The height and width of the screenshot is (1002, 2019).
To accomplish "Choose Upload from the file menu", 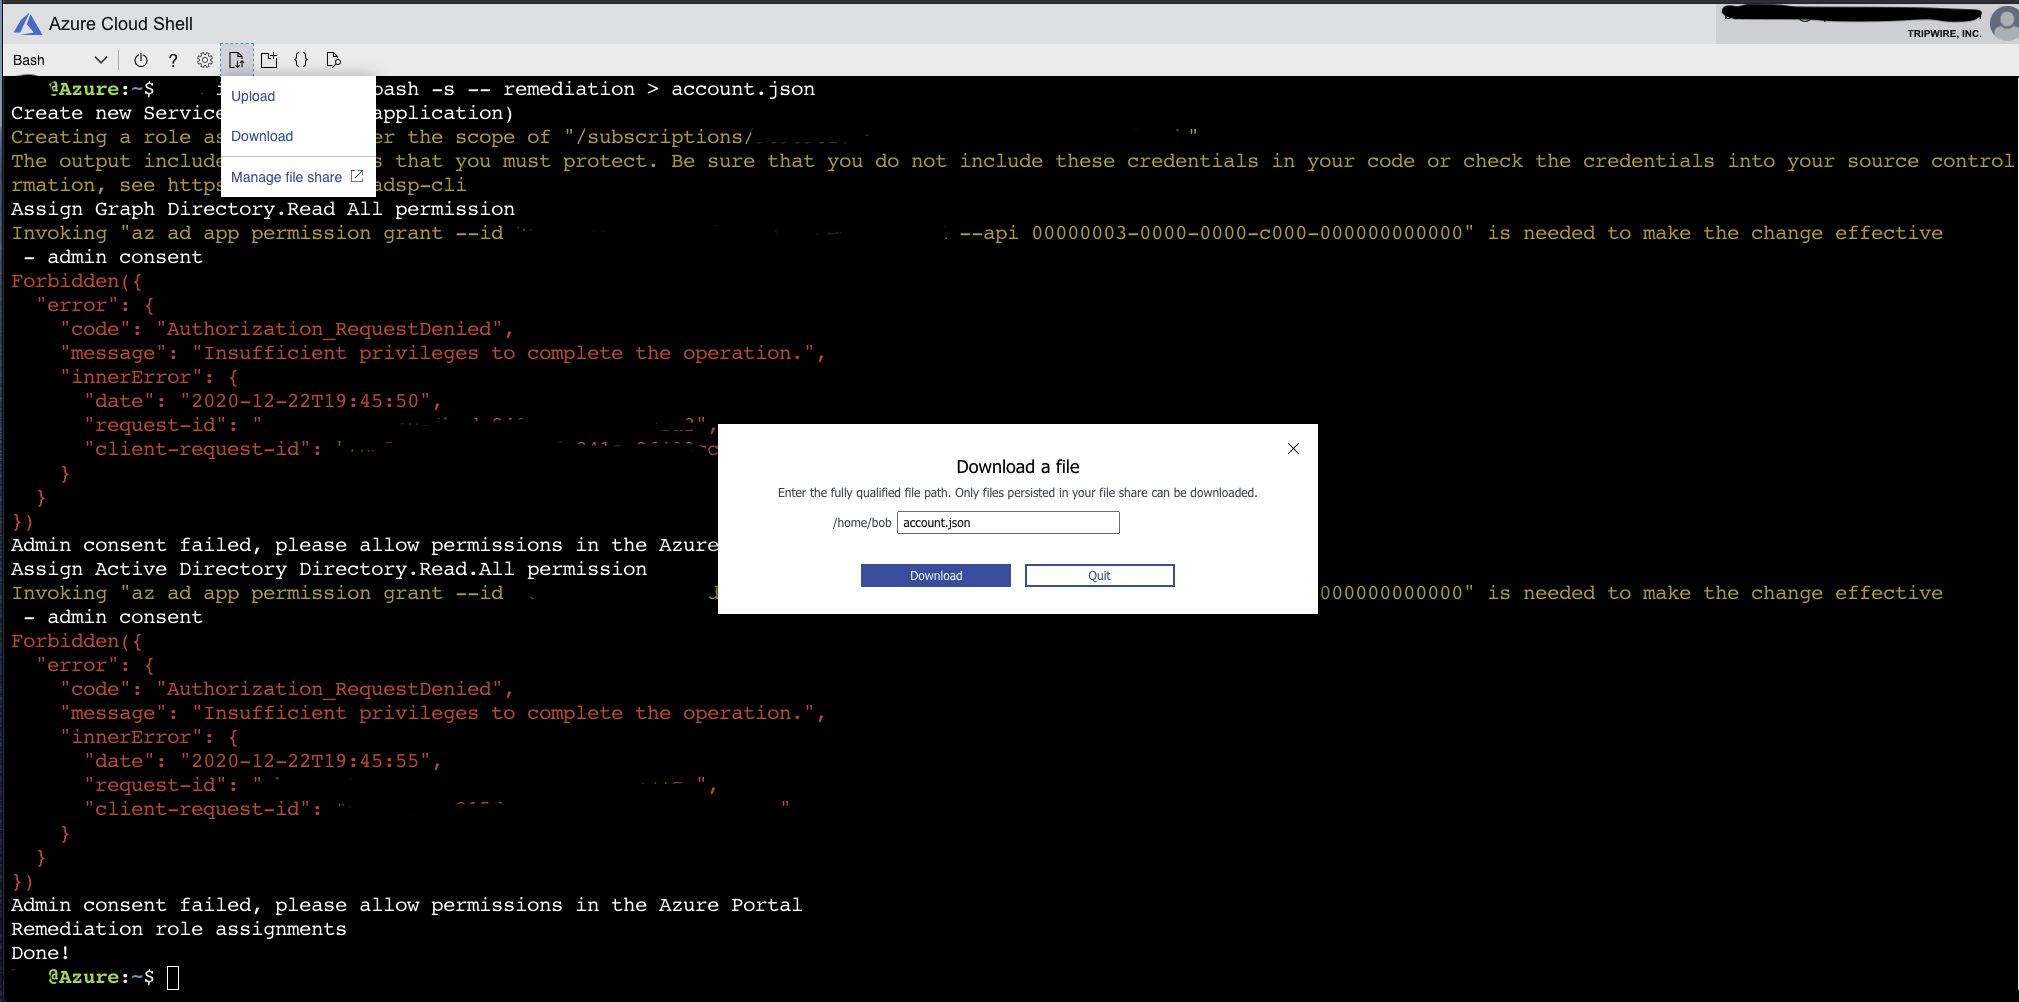I will click(253, 96).
